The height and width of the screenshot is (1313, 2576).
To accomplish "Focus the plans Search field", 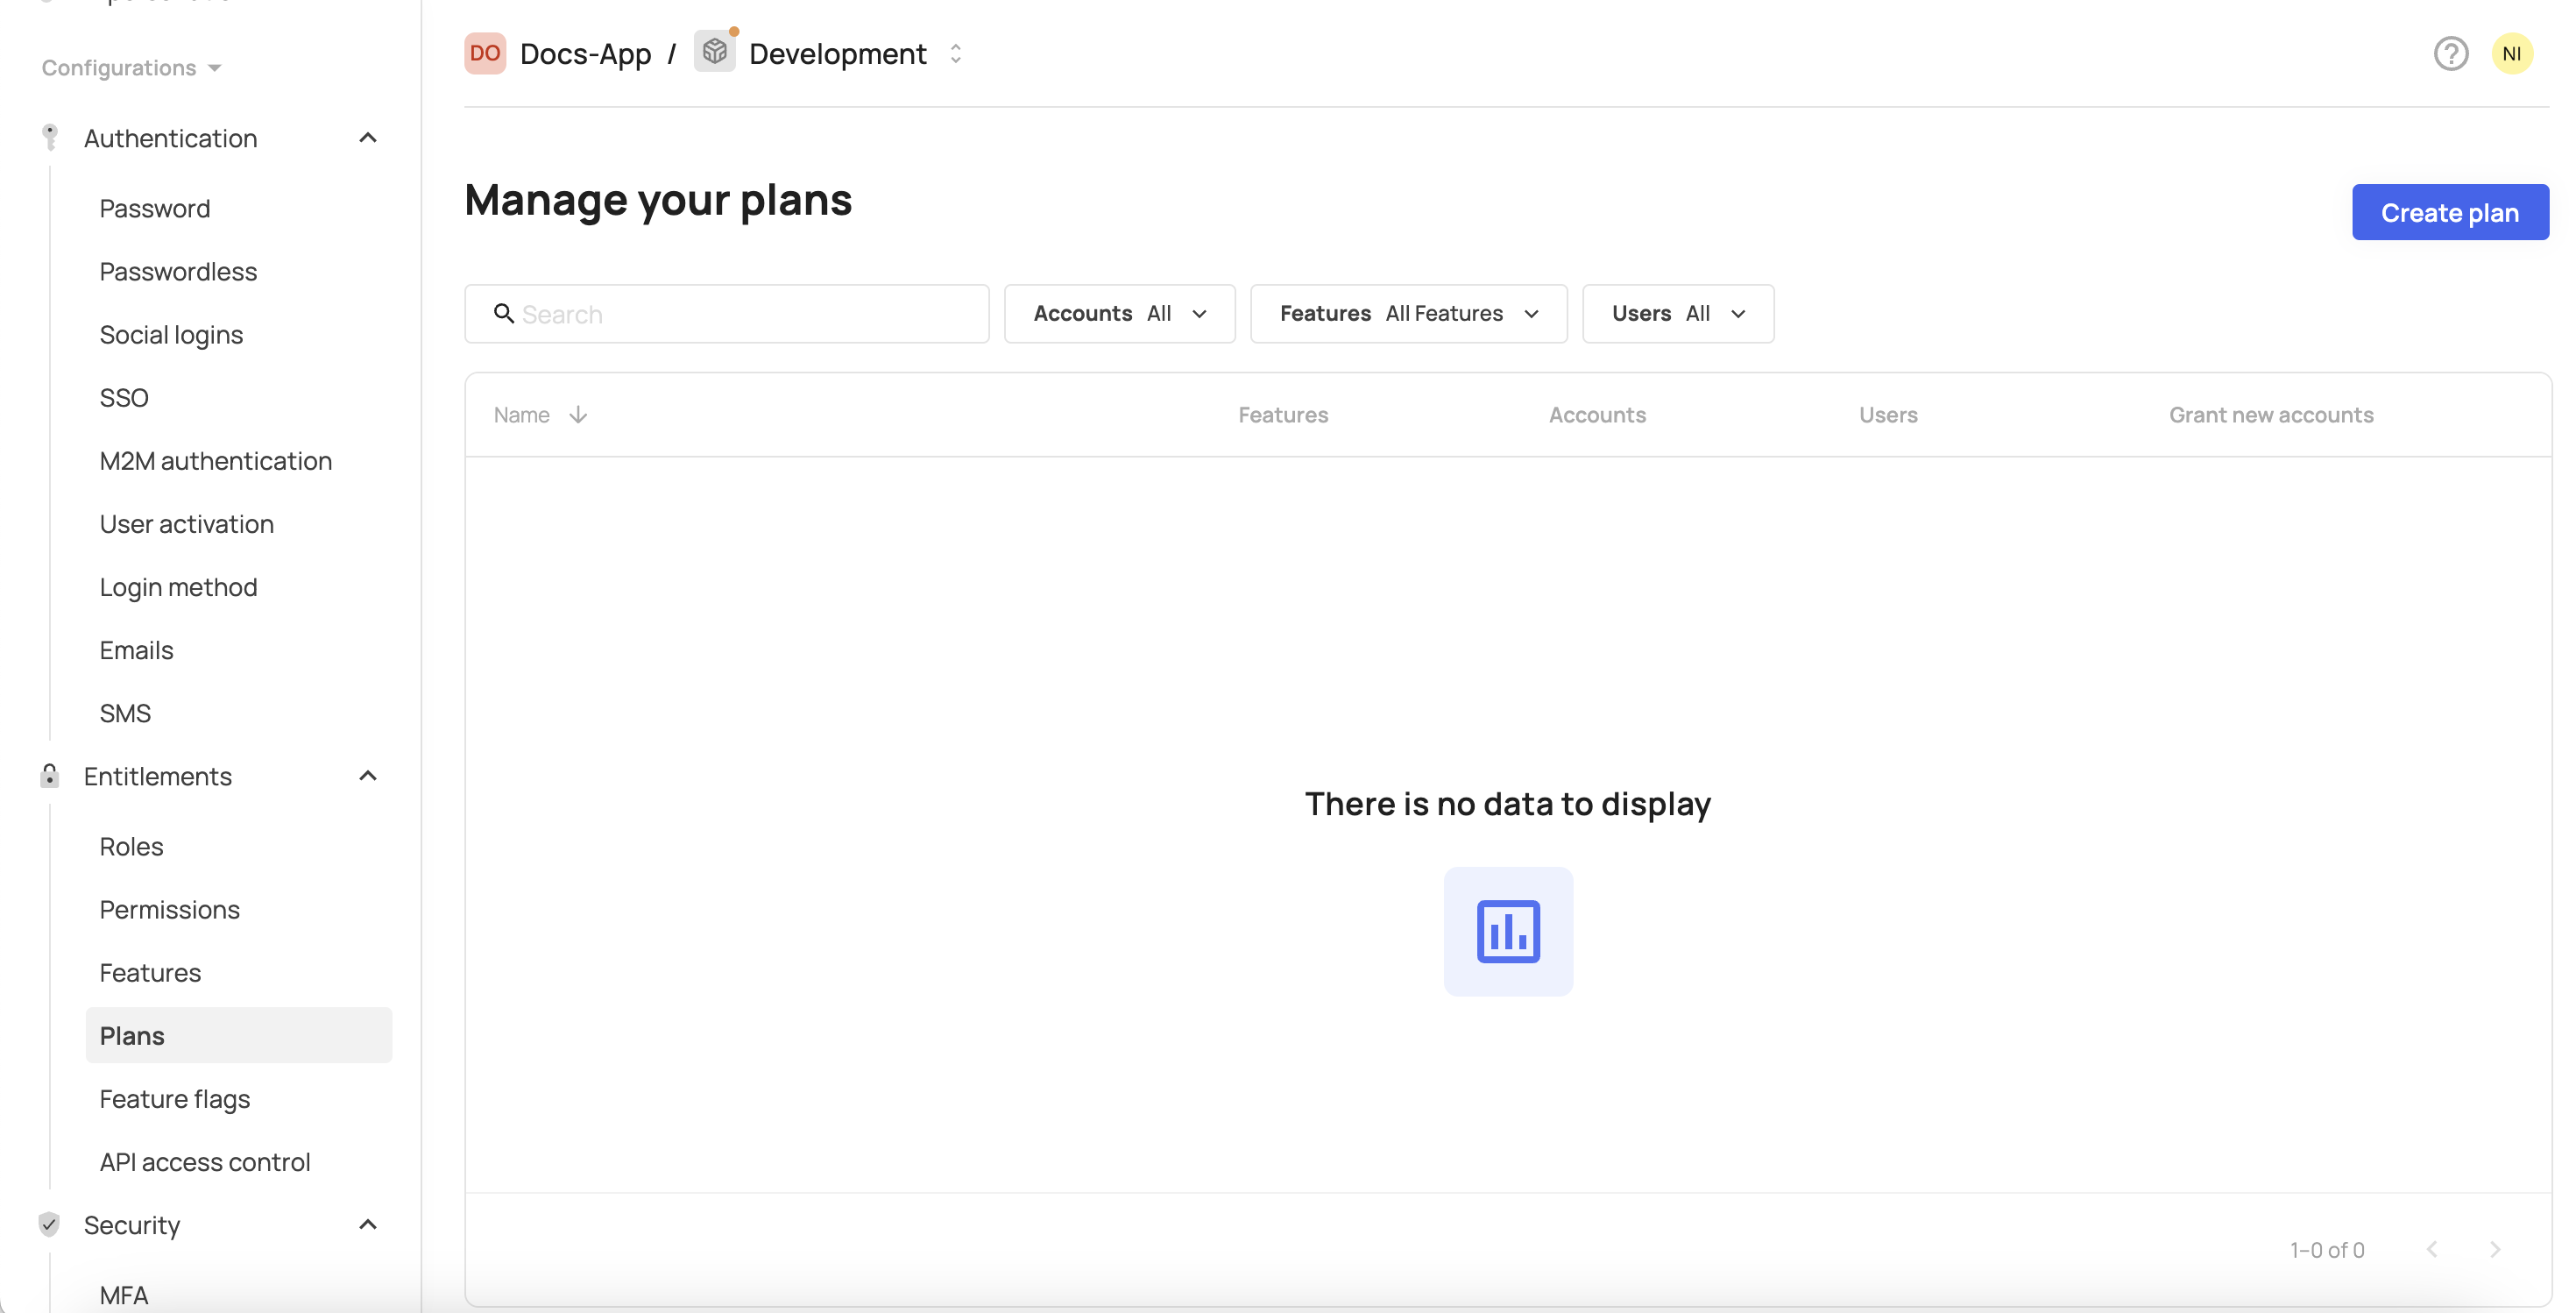I will coord(740,314).
